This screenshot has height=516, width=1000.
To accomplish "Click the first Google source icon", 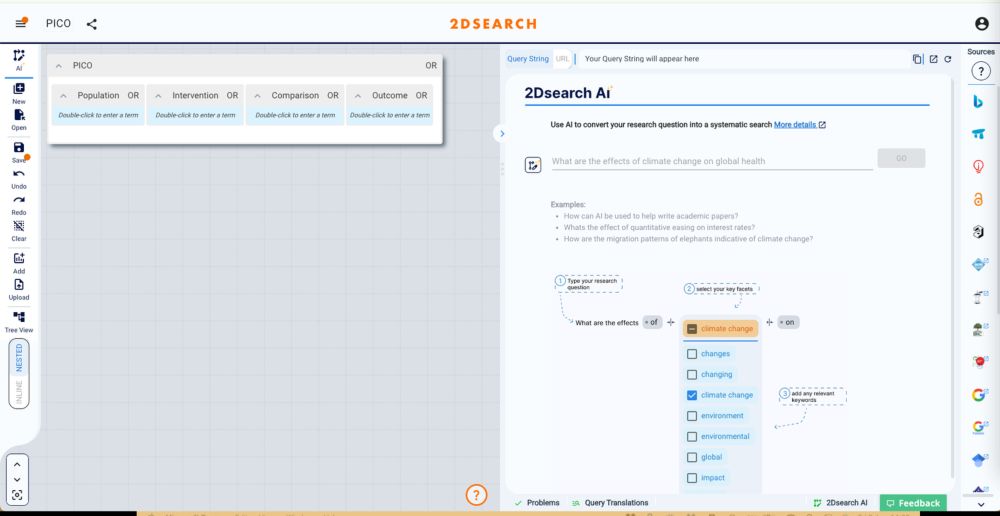I will 978,394.
